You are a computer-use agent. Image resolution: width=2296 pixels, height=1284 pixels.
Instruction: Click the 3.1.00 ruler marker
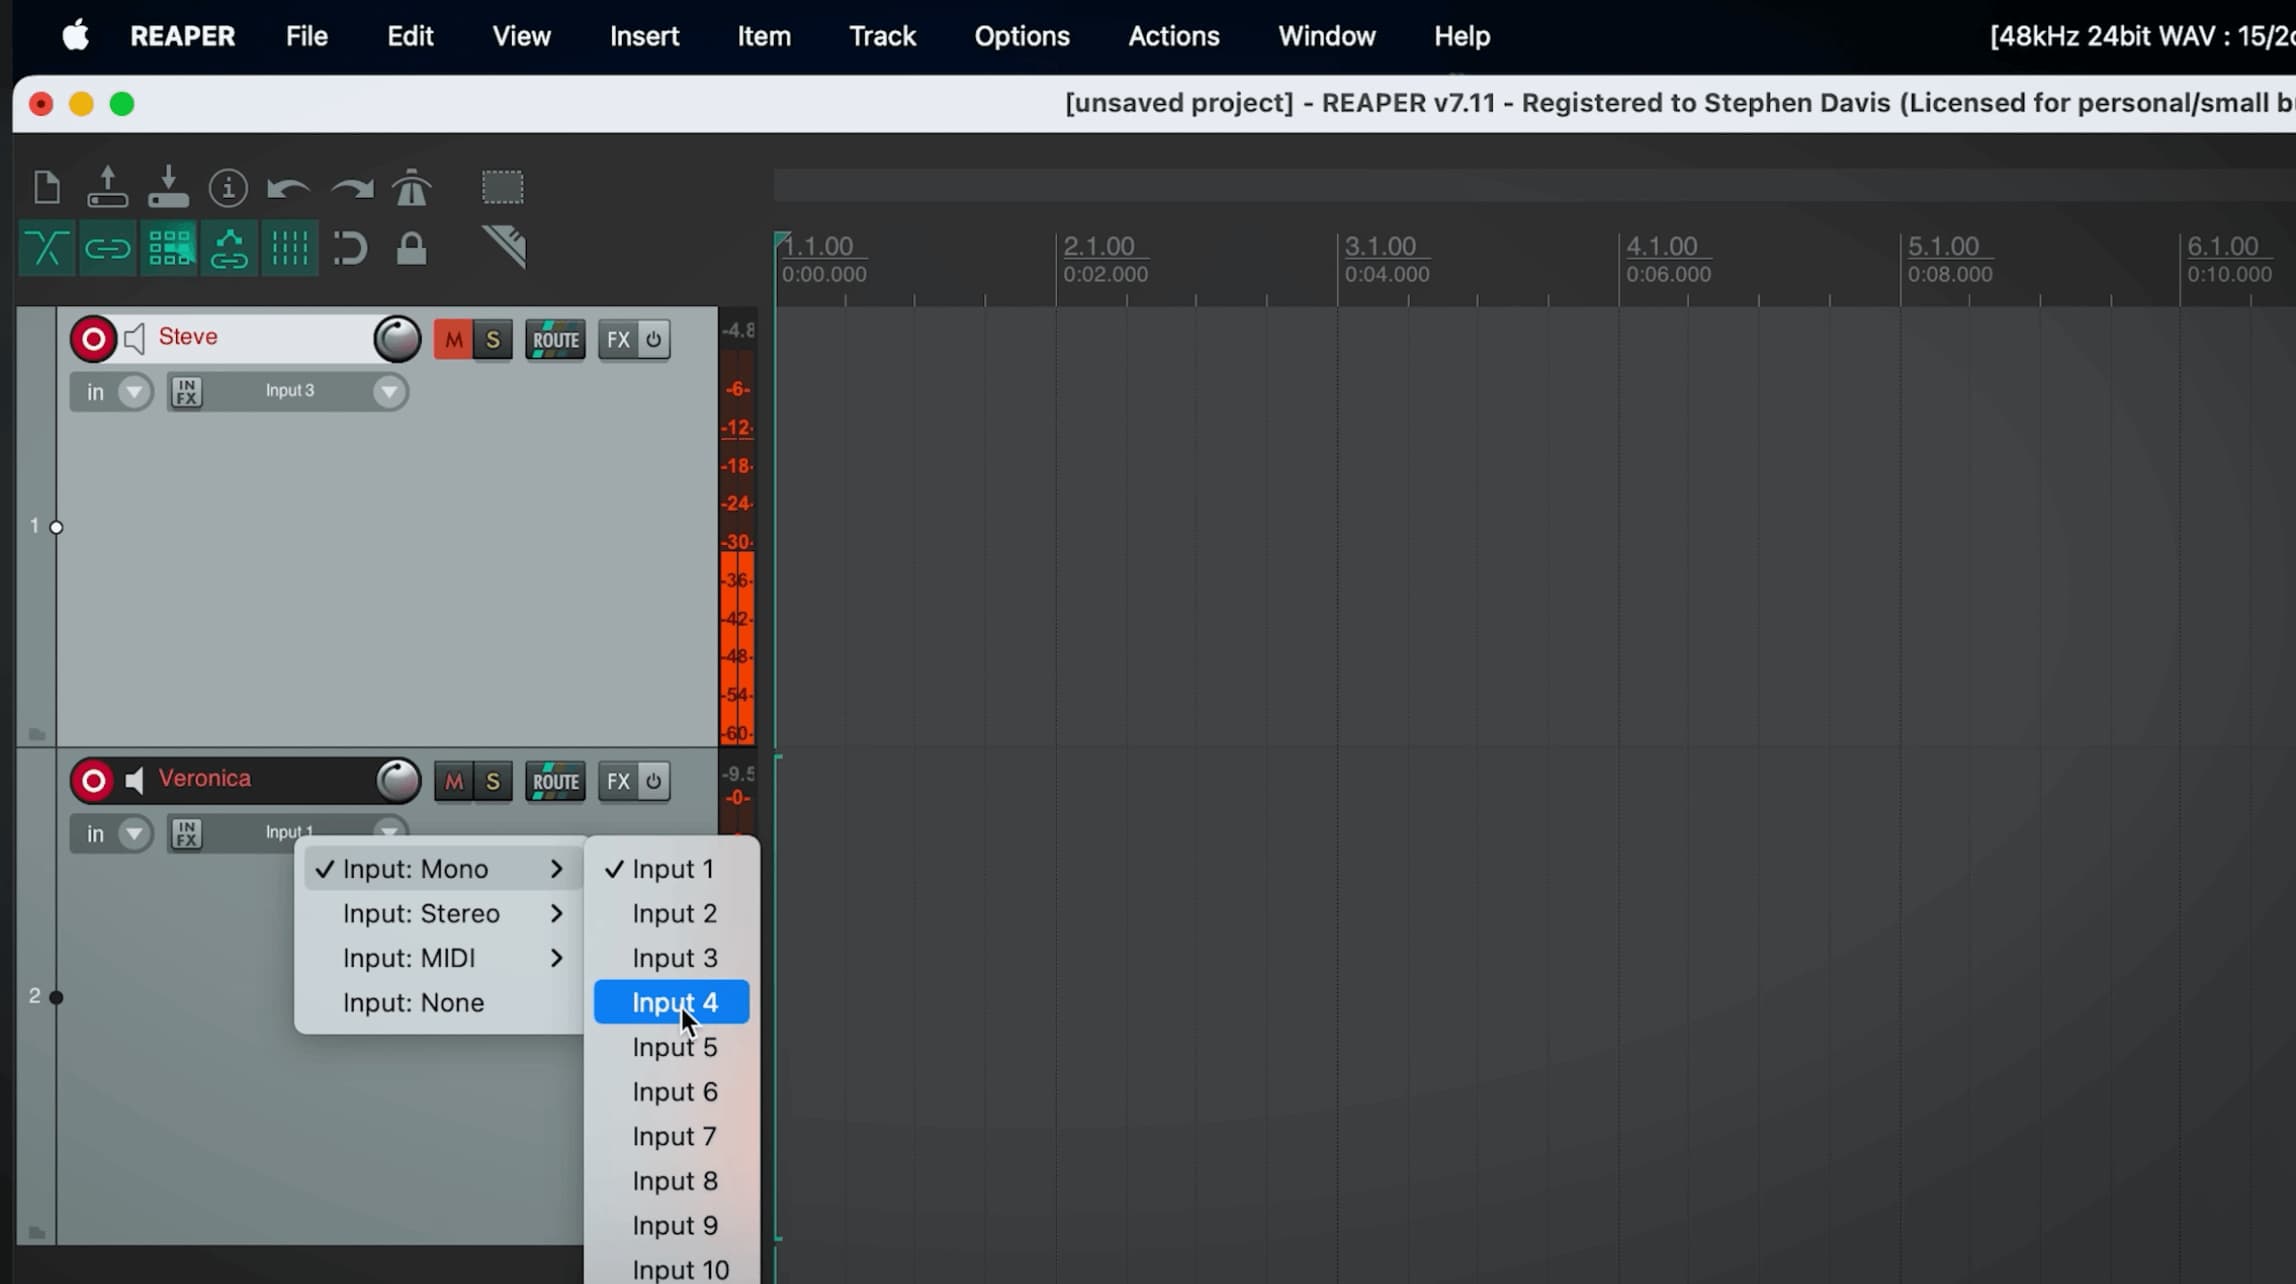1381,246
